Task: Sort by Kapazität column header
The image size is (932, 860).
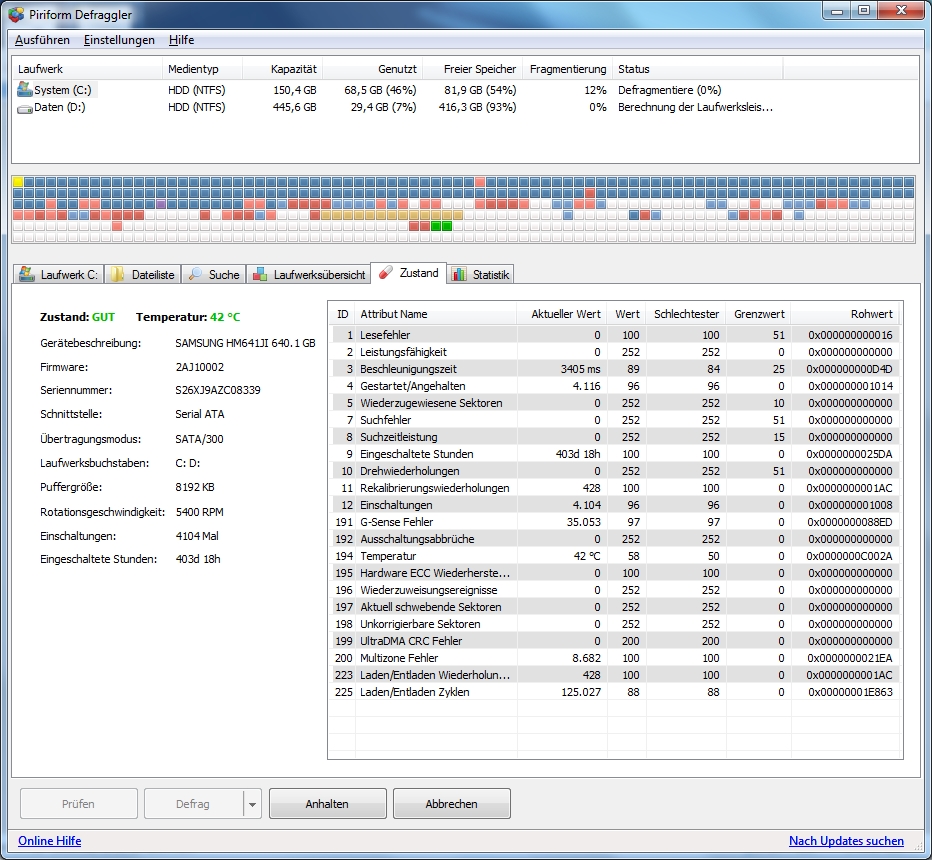Action: 283,69
